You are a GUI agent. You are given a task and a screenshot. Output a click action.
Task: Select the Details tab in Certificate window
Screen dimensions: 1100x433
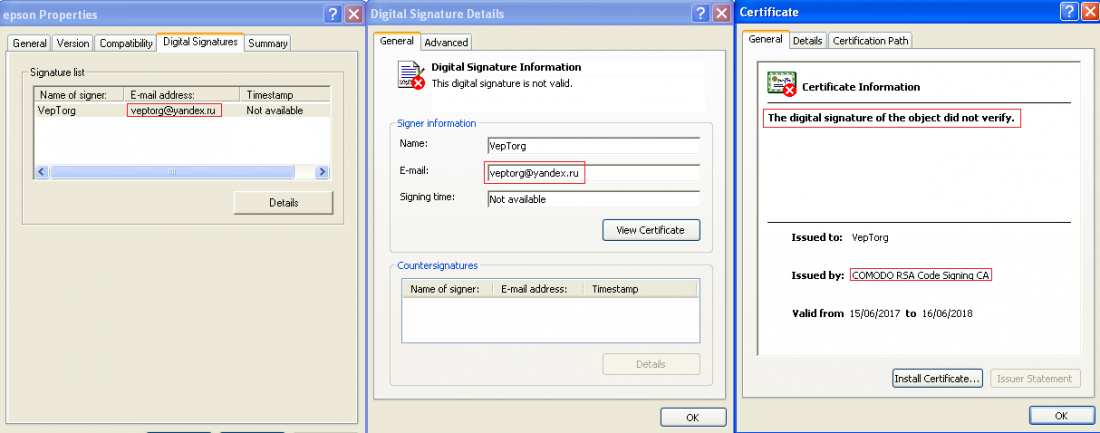(807, 40)
